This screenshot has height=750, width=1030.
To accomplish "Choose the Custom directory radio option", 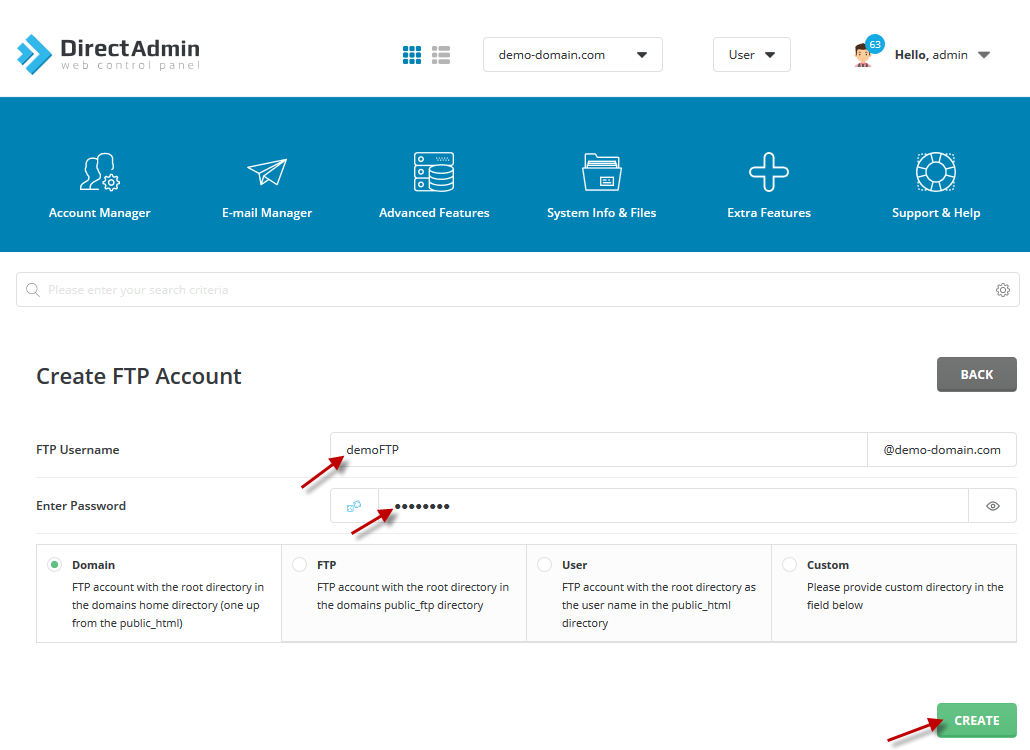I will pyautogui.click(x=789, y=565).
